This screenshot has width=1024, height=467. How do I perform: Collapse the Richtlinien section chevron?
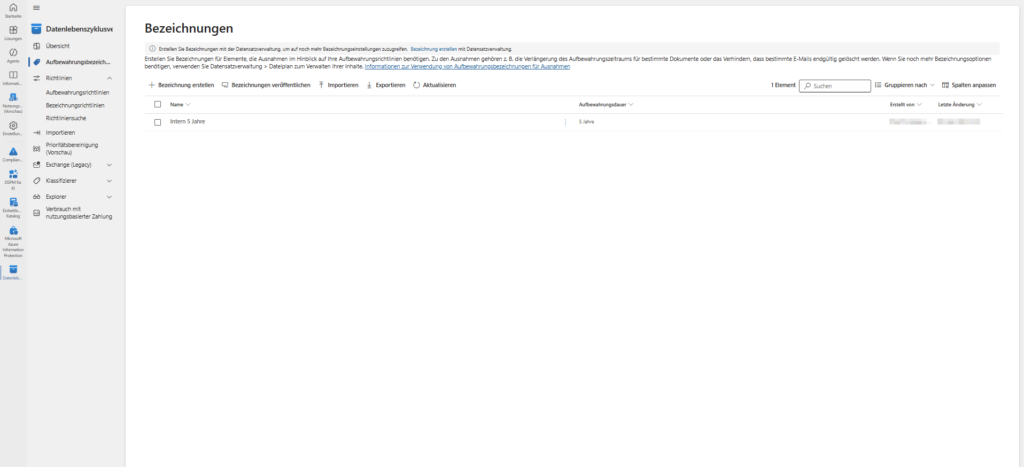coord(109,78)
